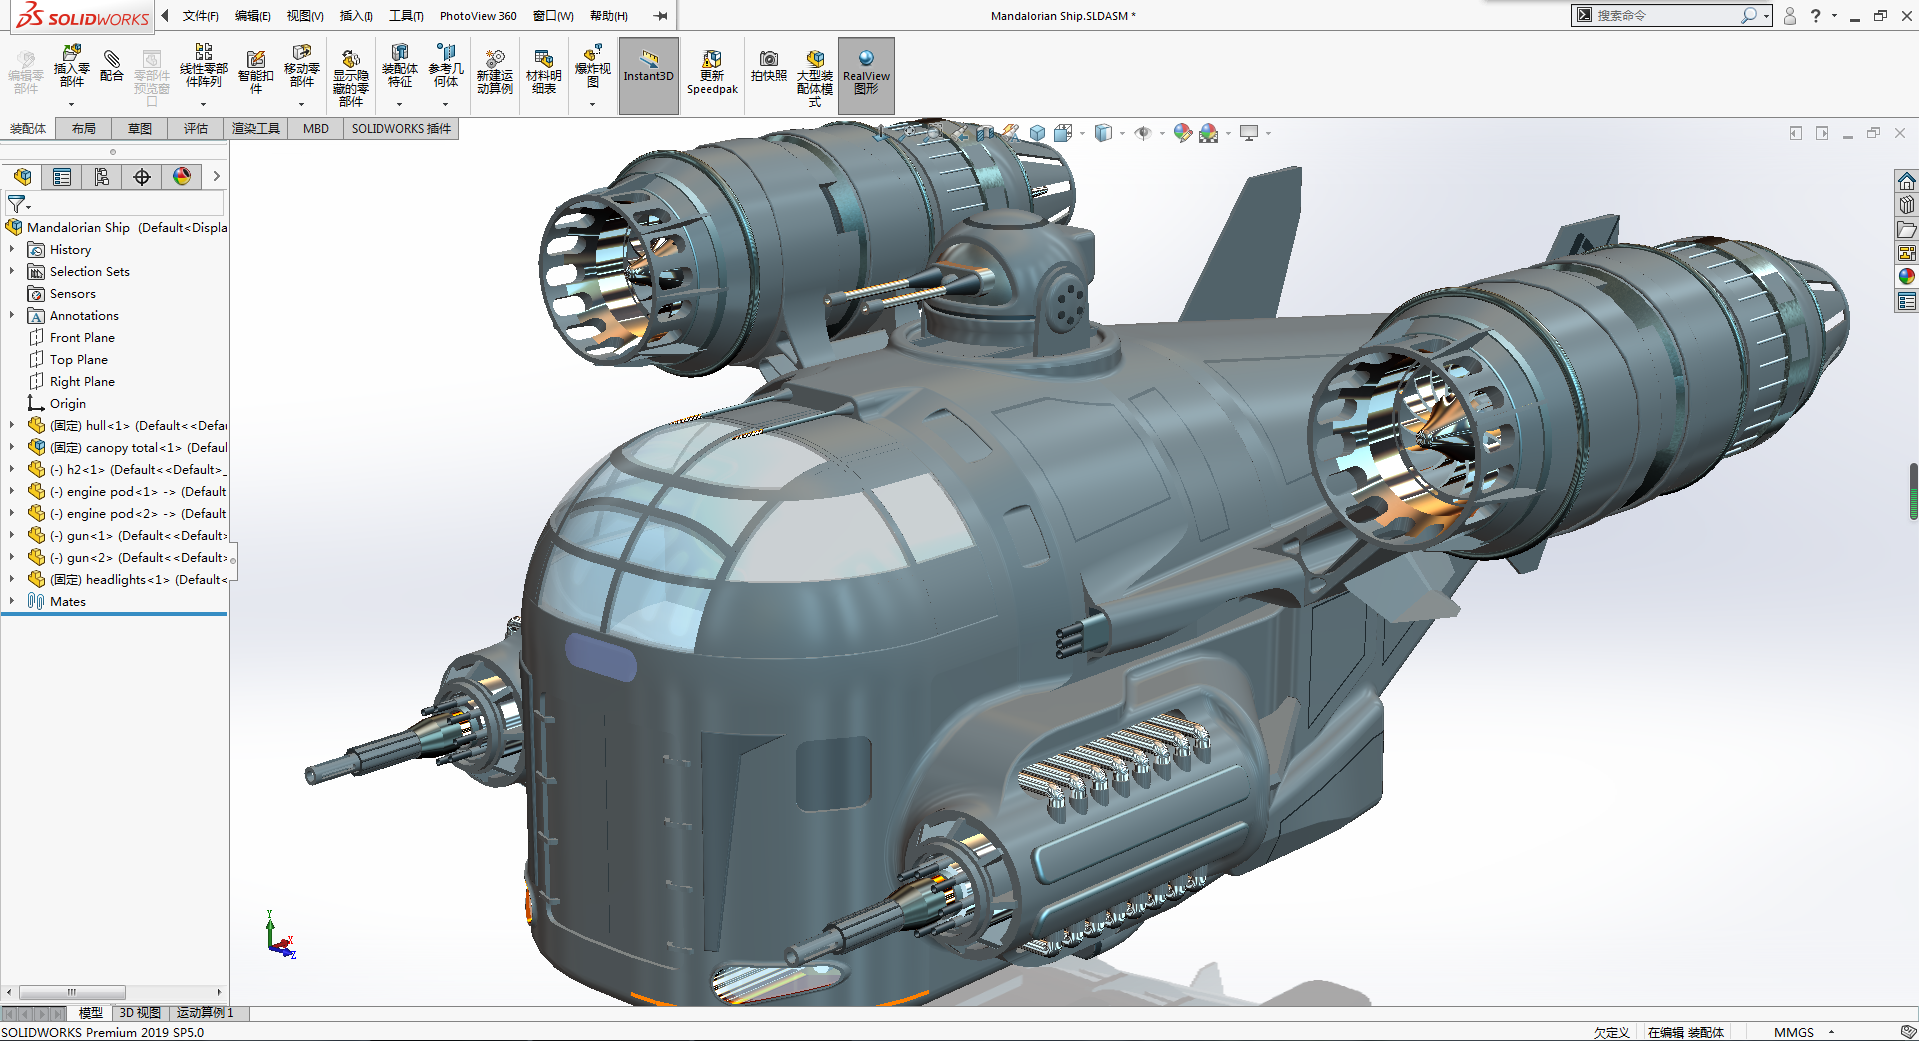1919x1041 pixels.
Task: Take a snapshot with 拍快照
Action: tap(769, 66)
